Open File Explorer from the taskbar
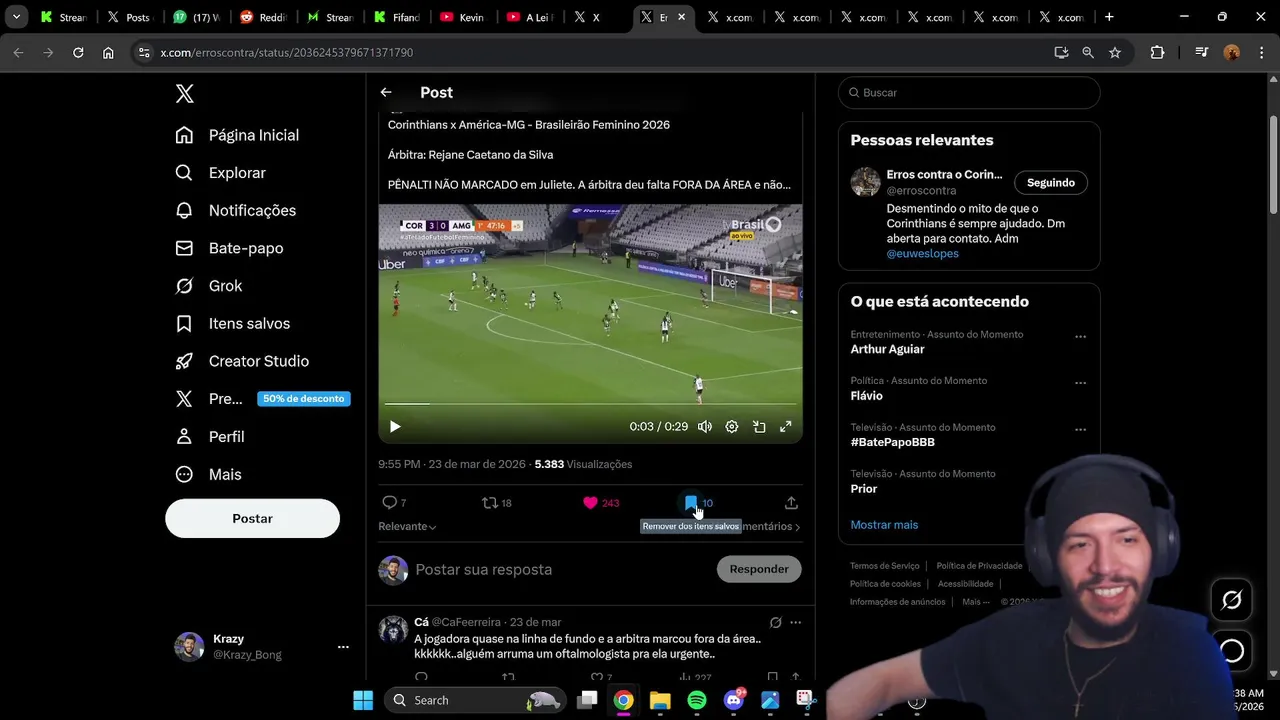Viewport: 1280px width, 720px height. tap(660, 700)
